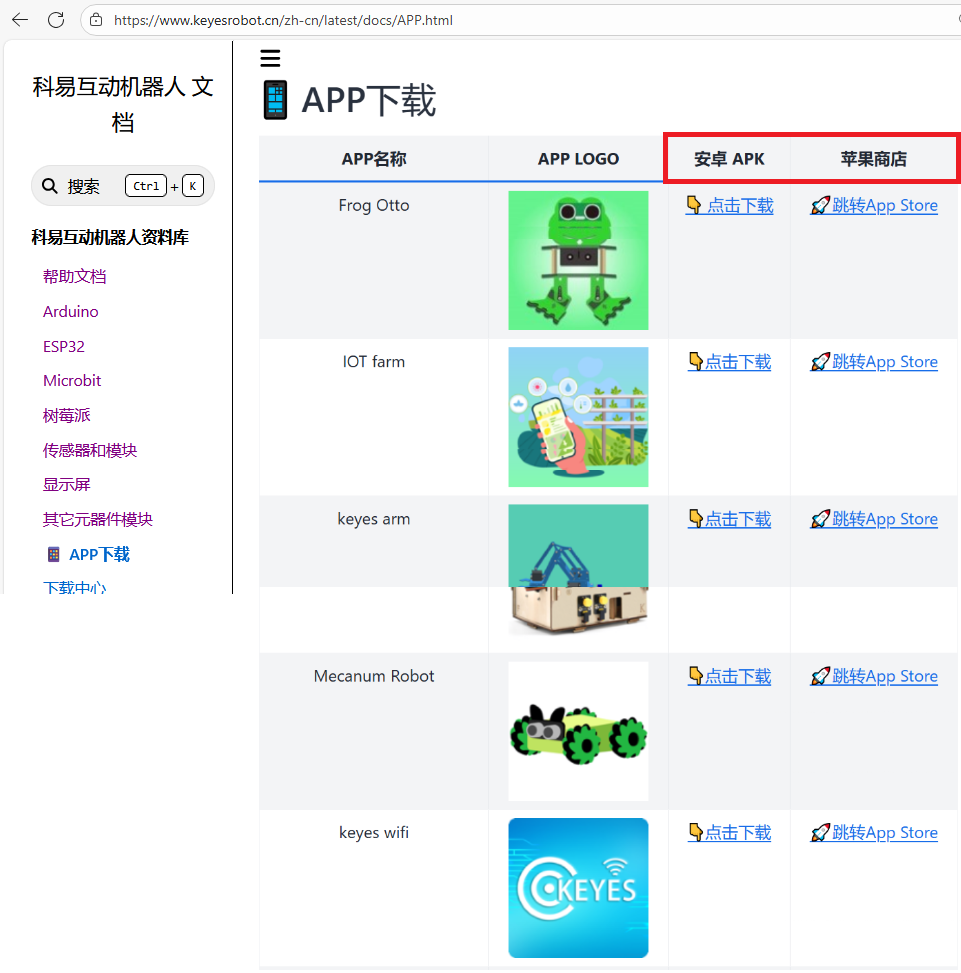Viewport: 961px width, 973px height.
Task: Open 显示屏 in the sidebar
Action: tap(66, 484)
